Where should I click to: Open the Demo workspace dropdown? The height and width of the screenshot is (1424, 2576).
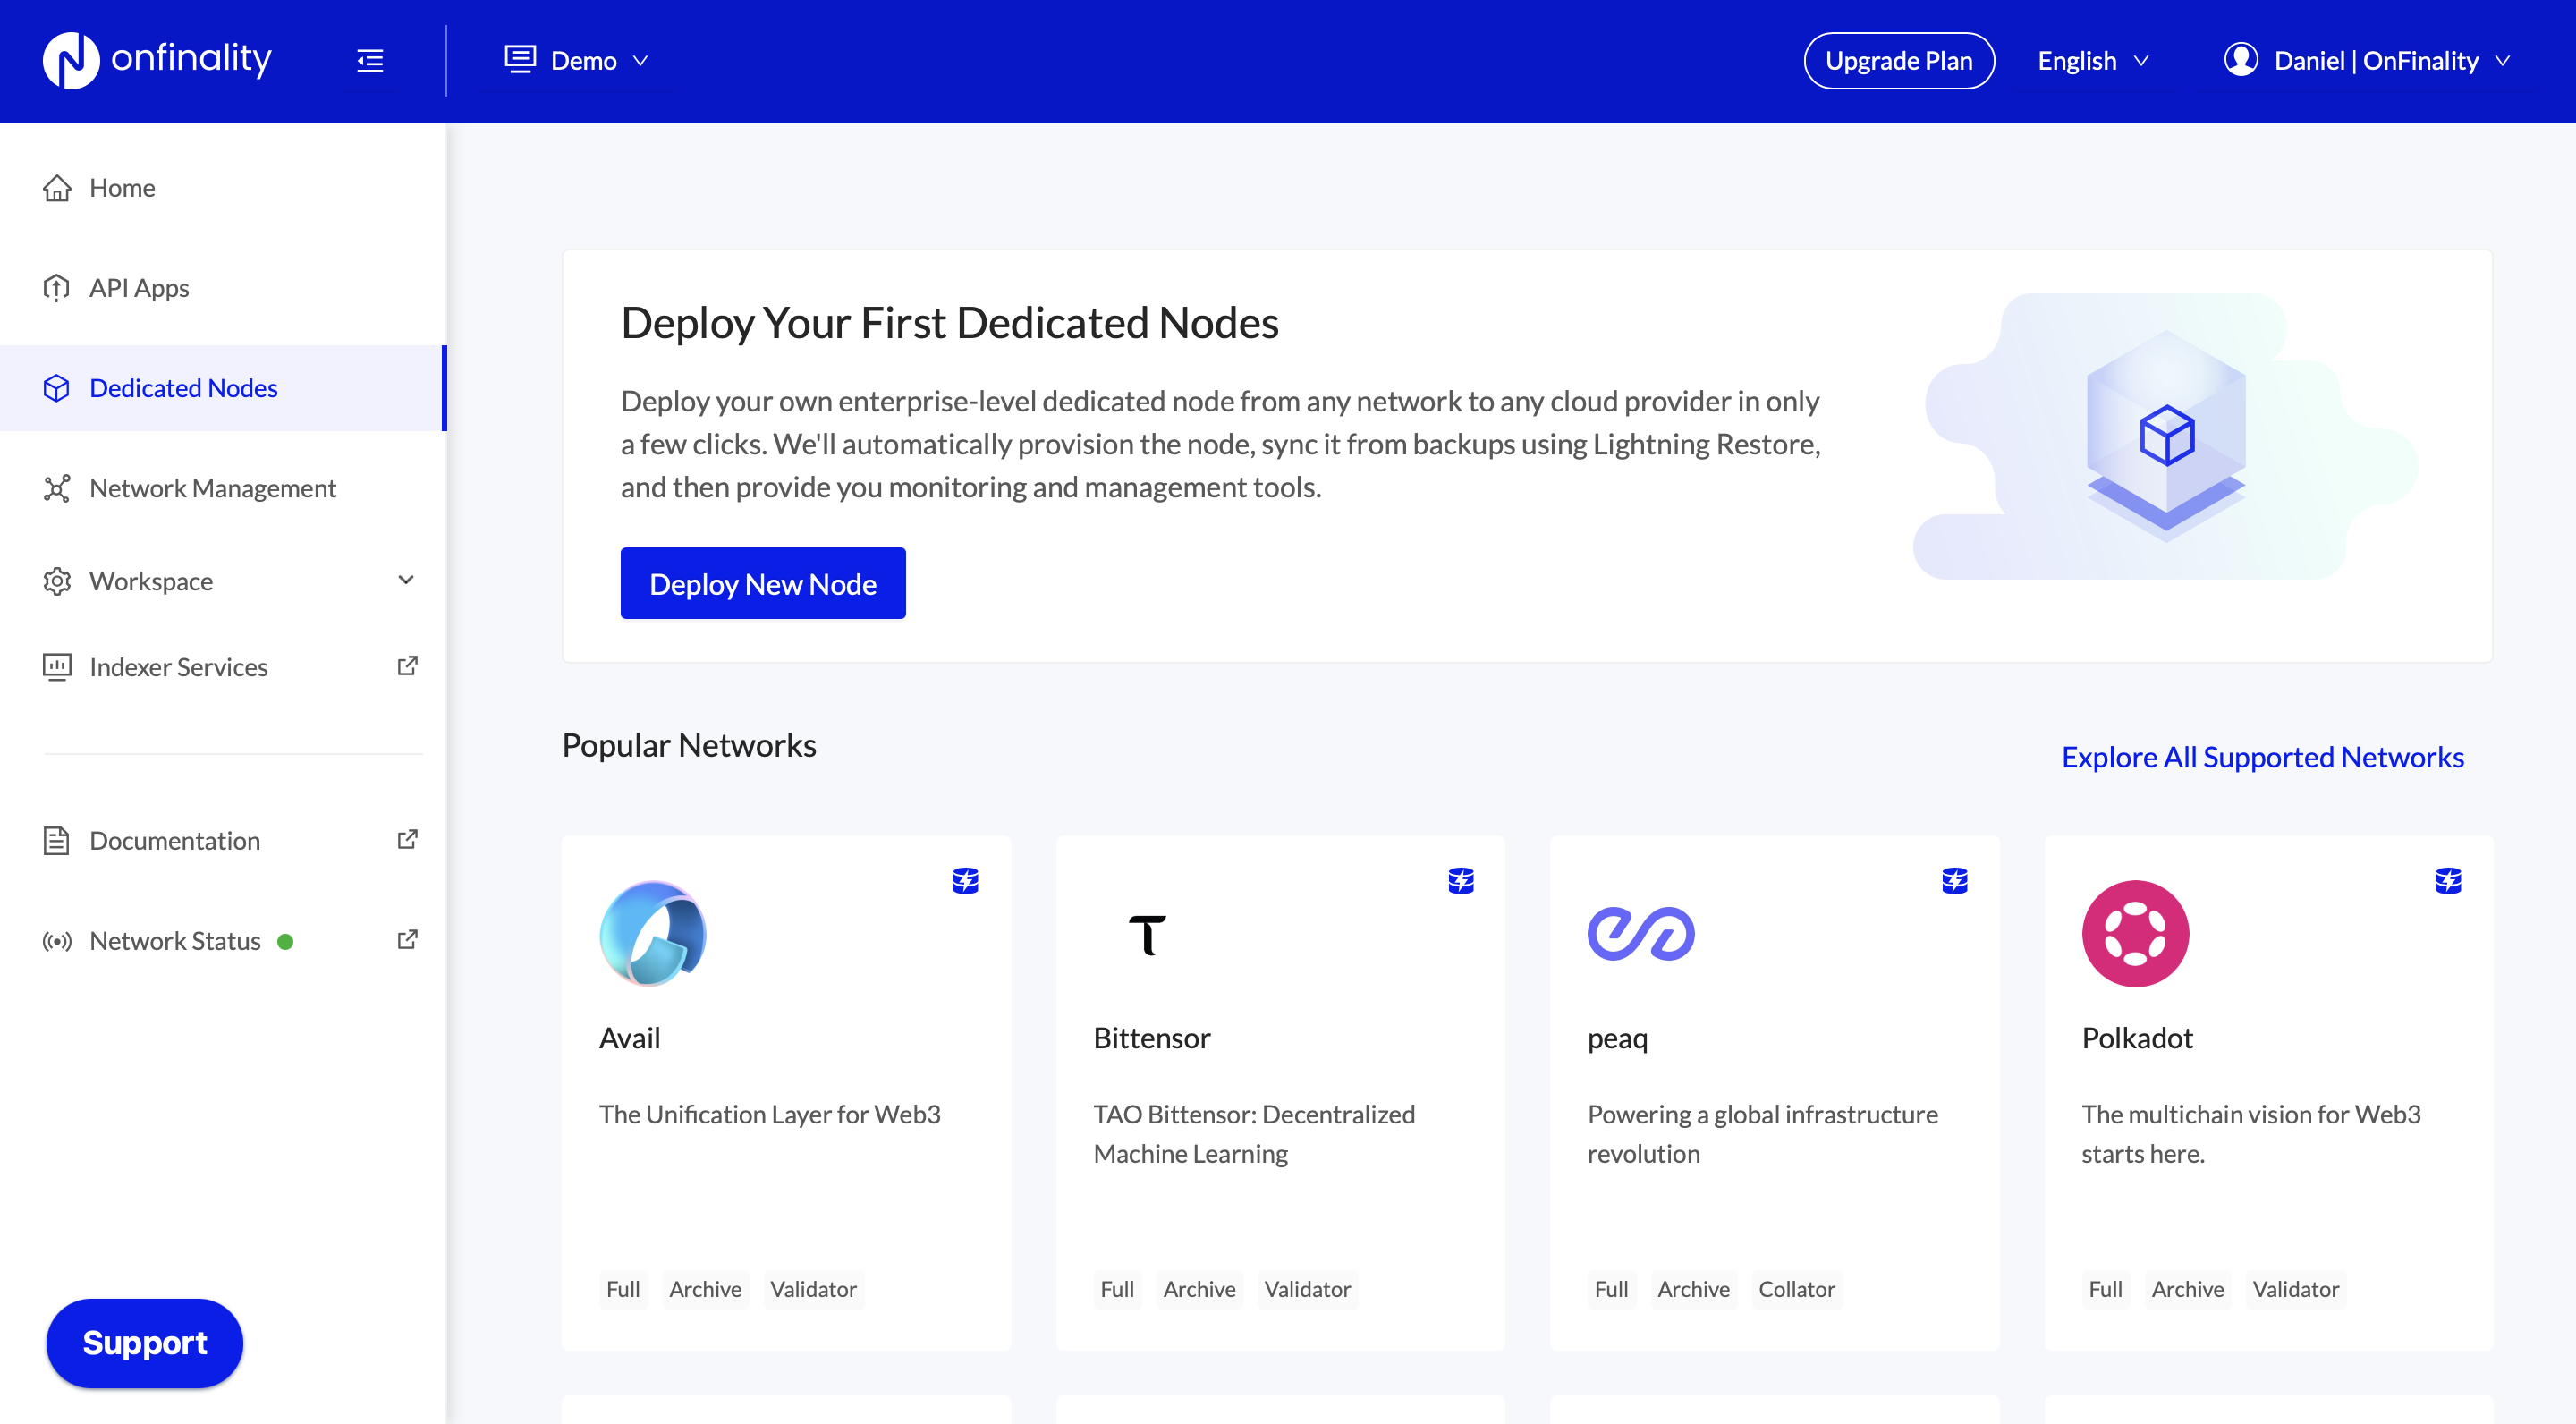point(577,61)
